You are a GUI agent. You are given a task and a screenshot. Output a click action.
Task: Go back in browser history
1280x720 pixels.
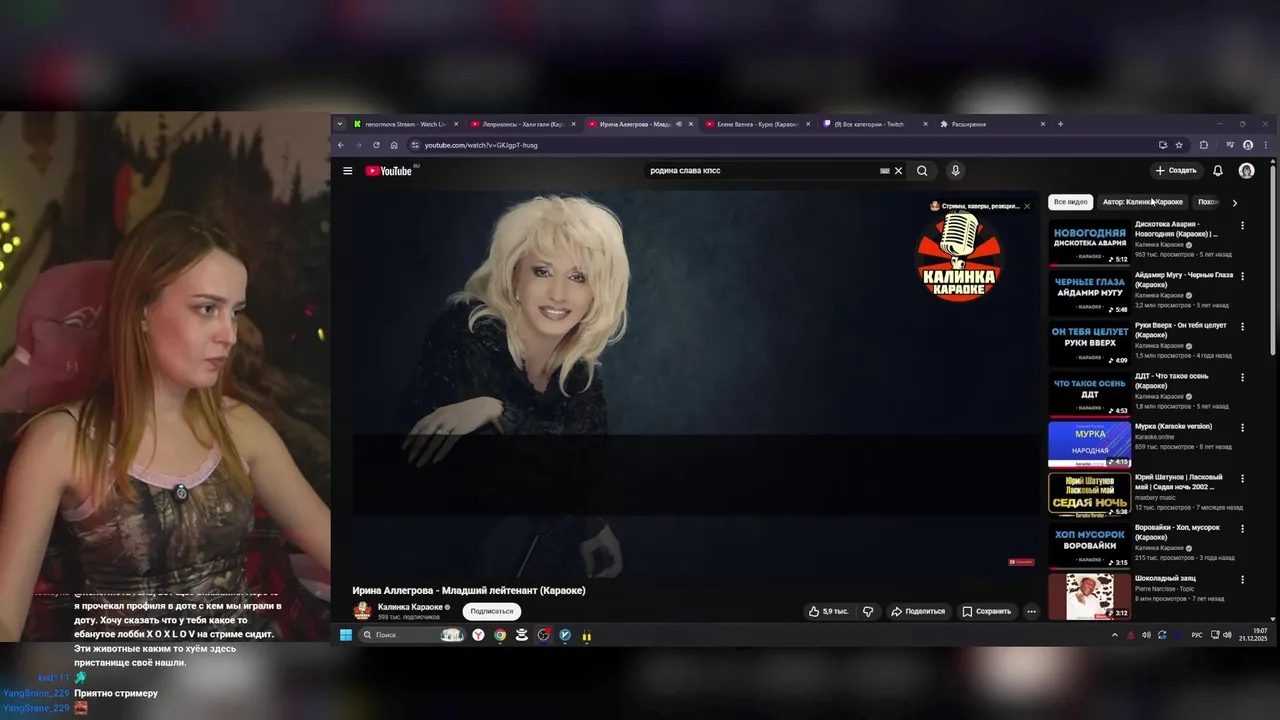pos(341,145)
